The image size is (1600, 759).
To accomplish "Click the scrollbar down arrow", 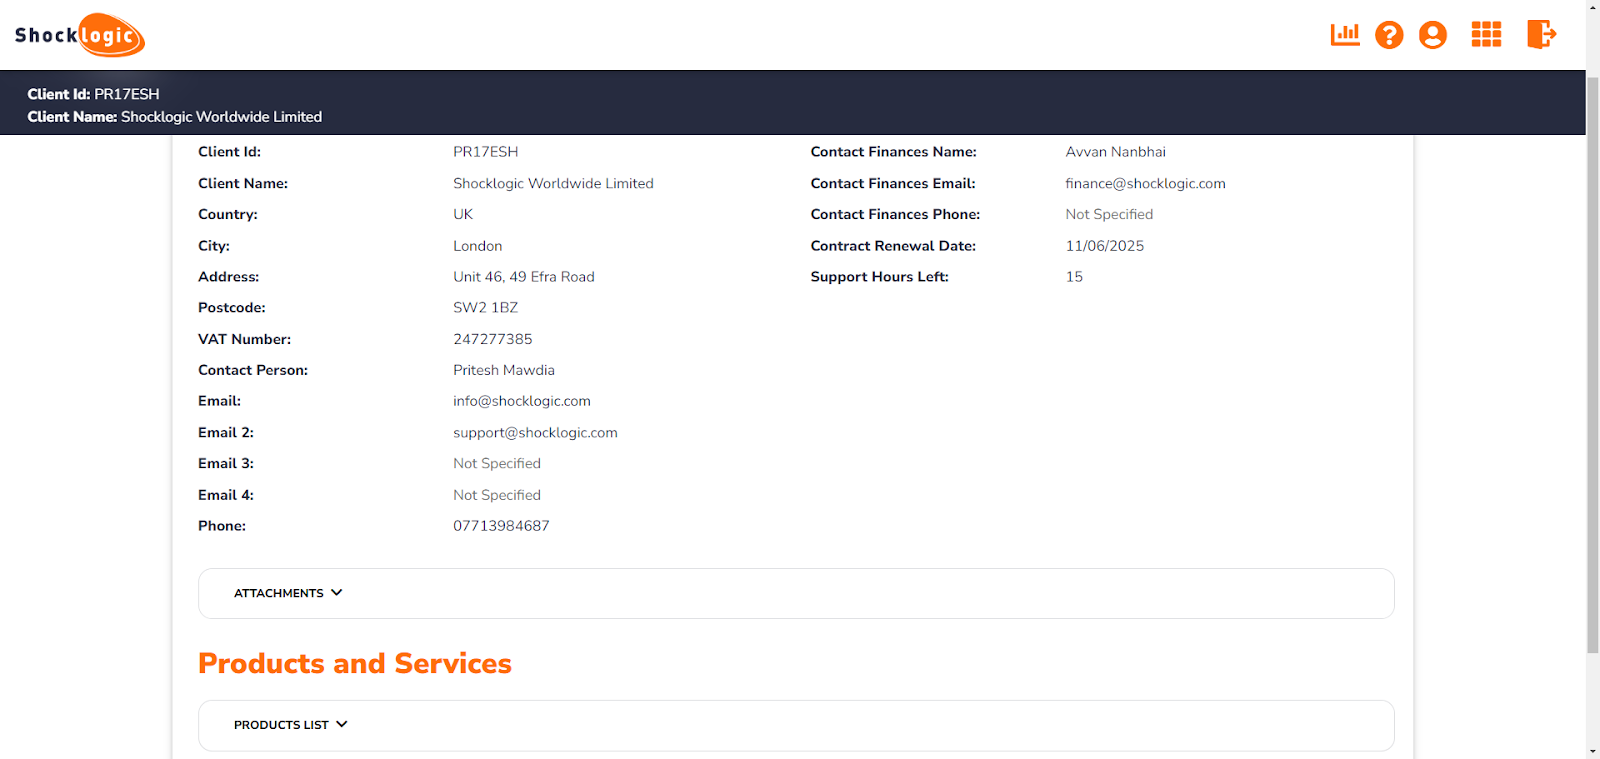I will point(1593,751).
